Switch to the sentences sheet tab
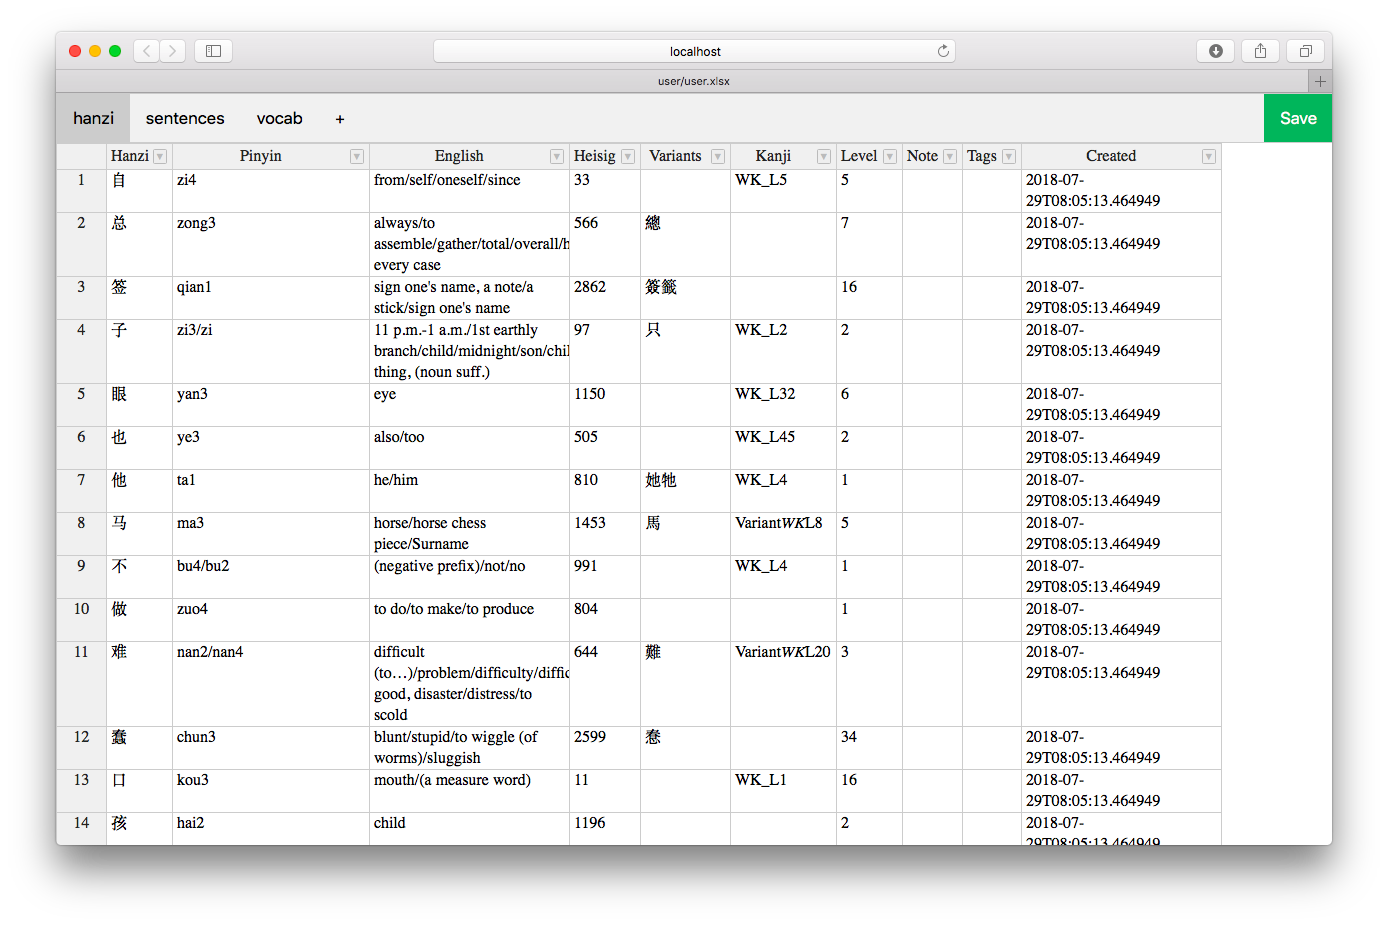Viewport: 1388px width, 925px height. (x=185, y=118)
